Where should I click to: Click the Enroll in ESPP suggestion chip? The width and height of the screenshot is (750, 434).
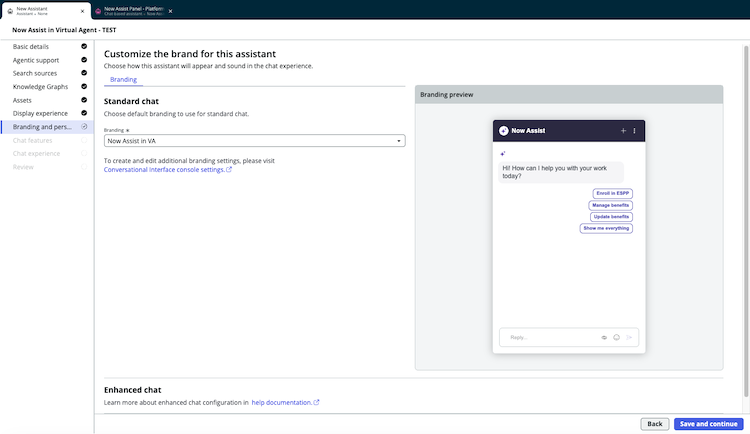tap(613, 193)
